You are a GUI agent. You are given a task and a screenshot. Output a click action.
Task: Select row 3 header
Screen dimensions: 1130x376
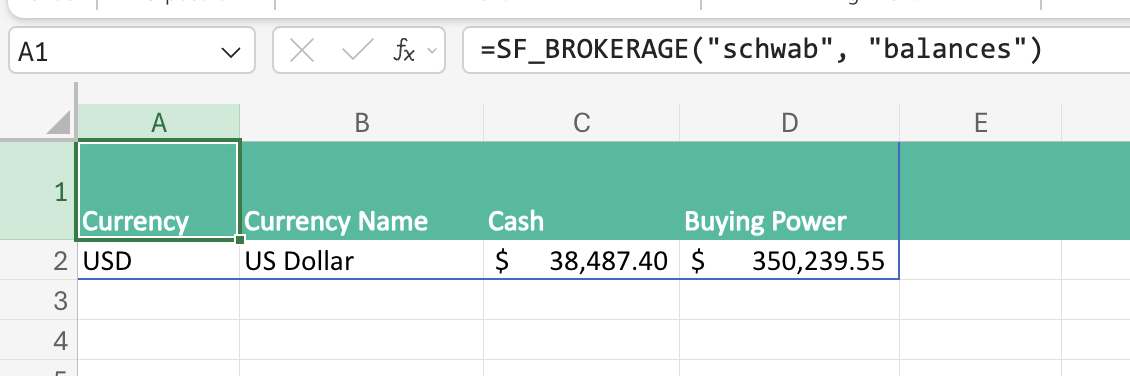[x=38, y=300]
